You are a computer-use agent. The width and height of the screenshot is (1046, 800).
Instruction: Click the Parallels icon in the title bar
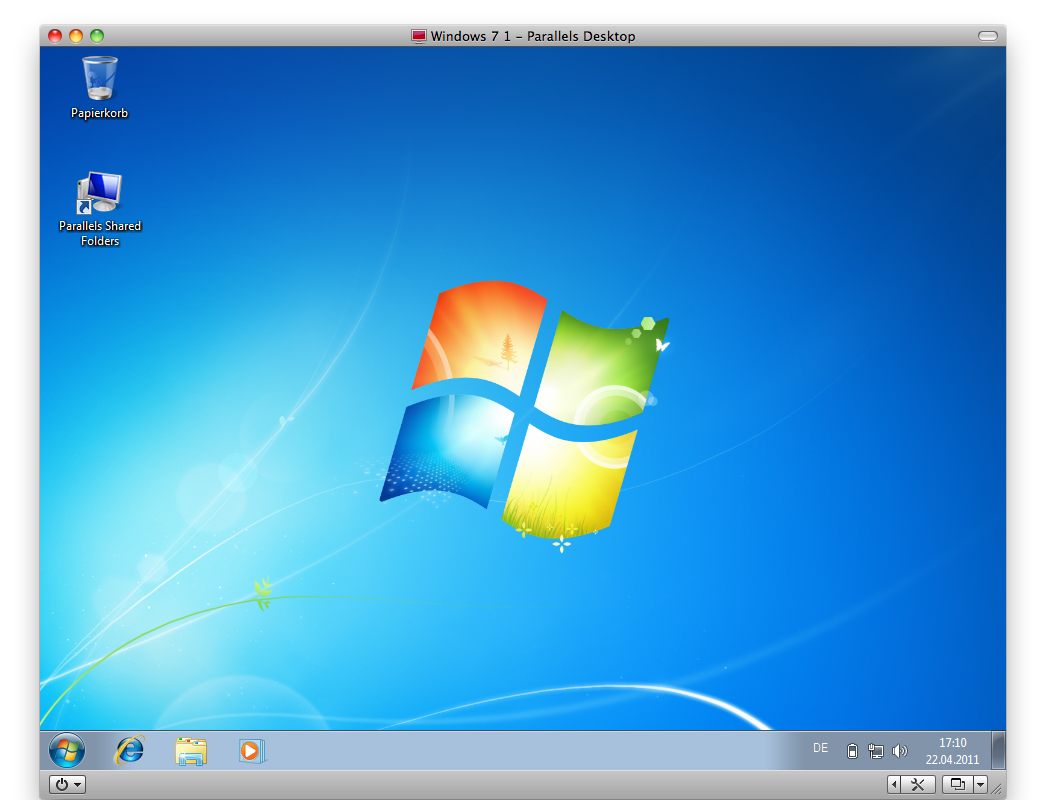pos(418,35)
